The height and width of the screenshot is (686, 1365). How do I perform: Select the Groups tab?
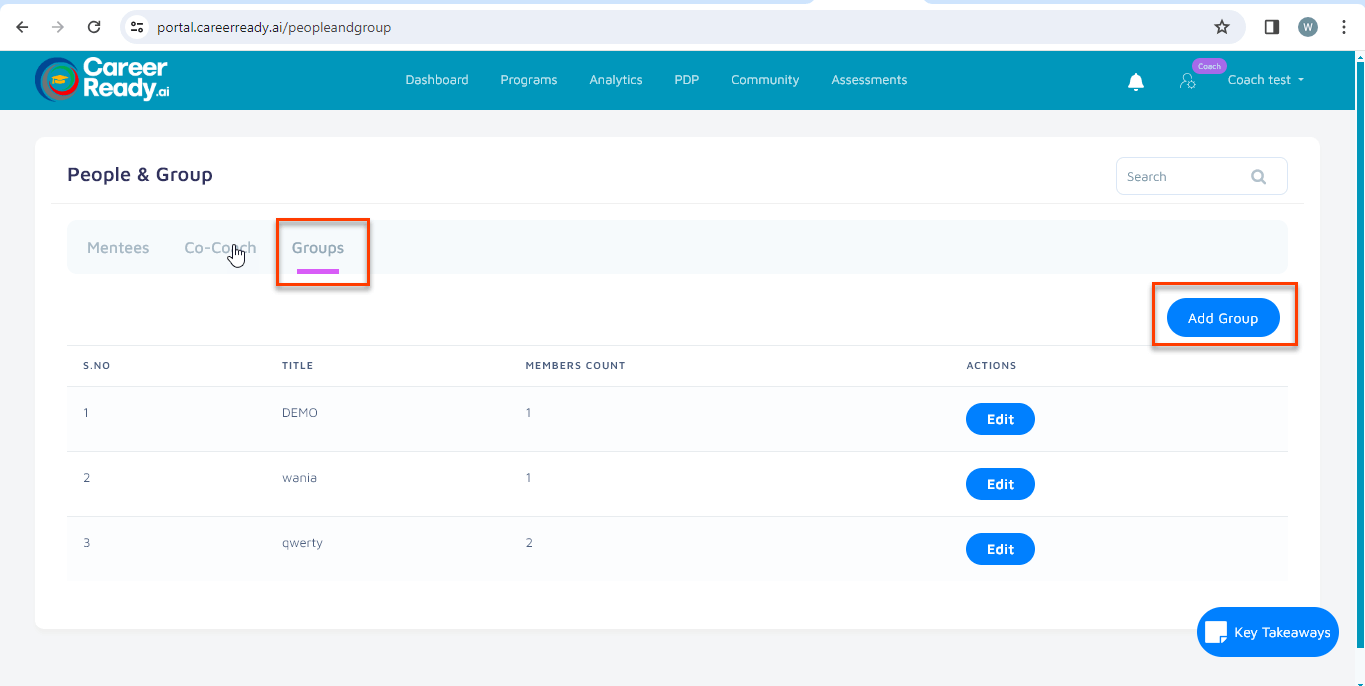click(318, 248)
